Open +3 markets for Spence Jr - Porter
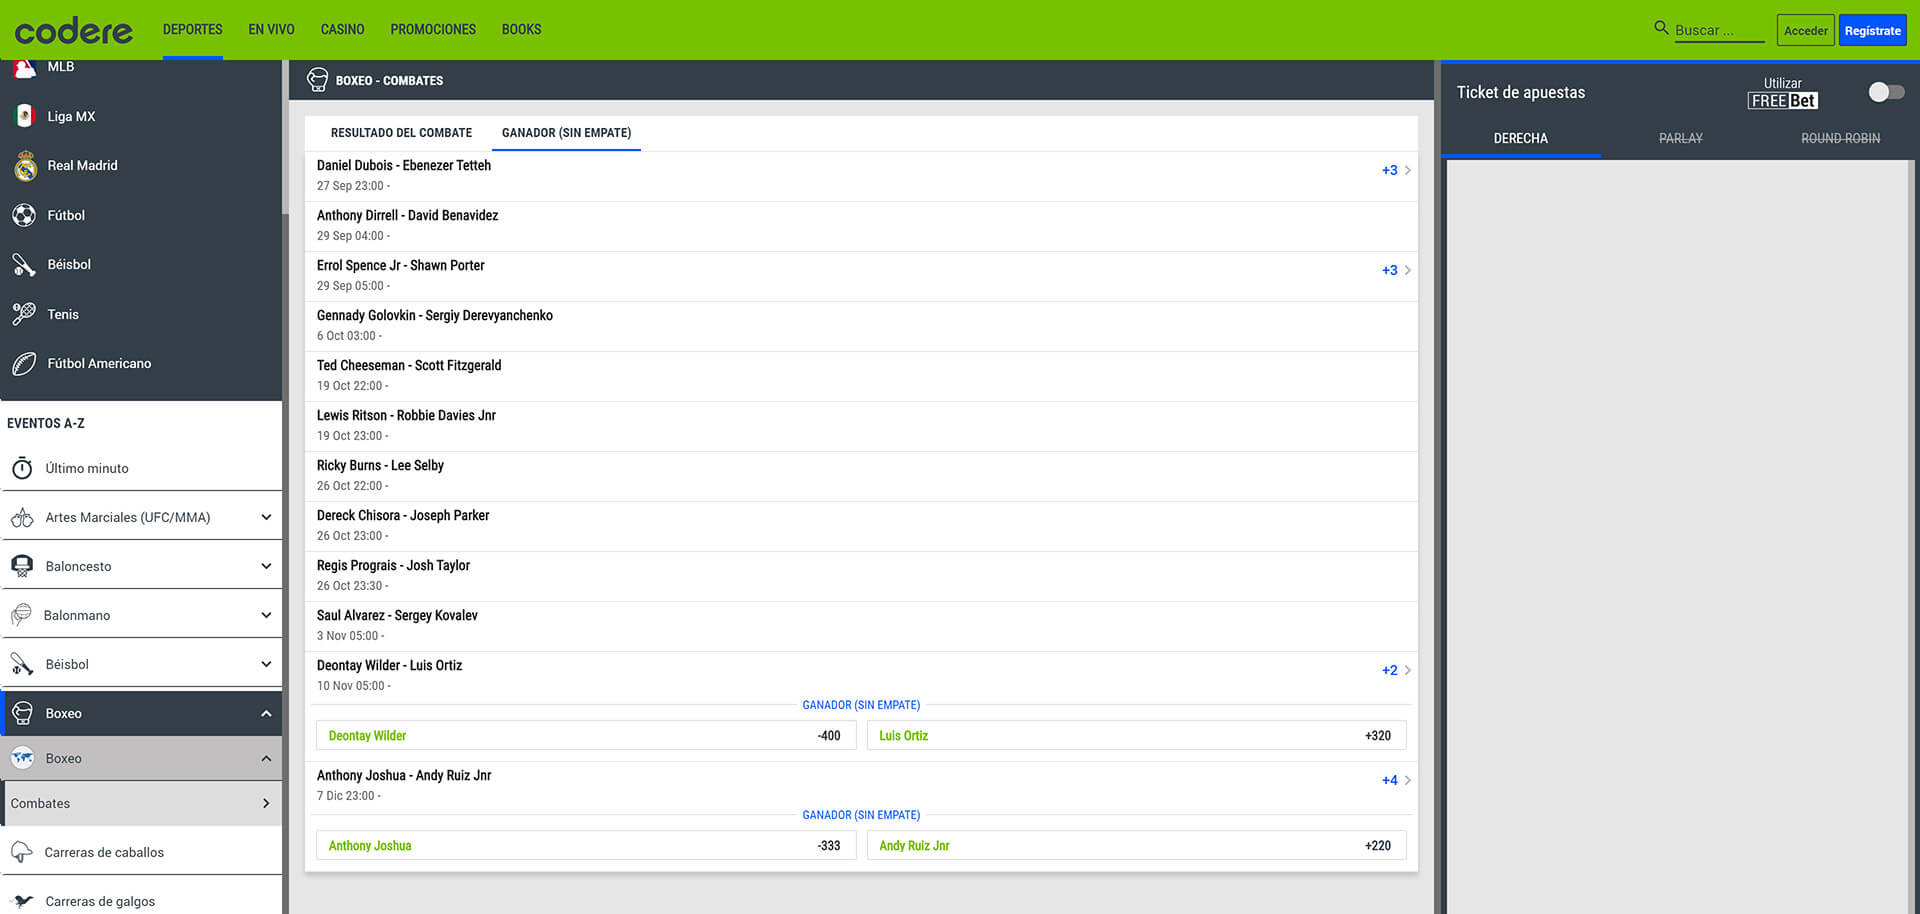Screen dimensions: 1920x914 pos(1396,270)
